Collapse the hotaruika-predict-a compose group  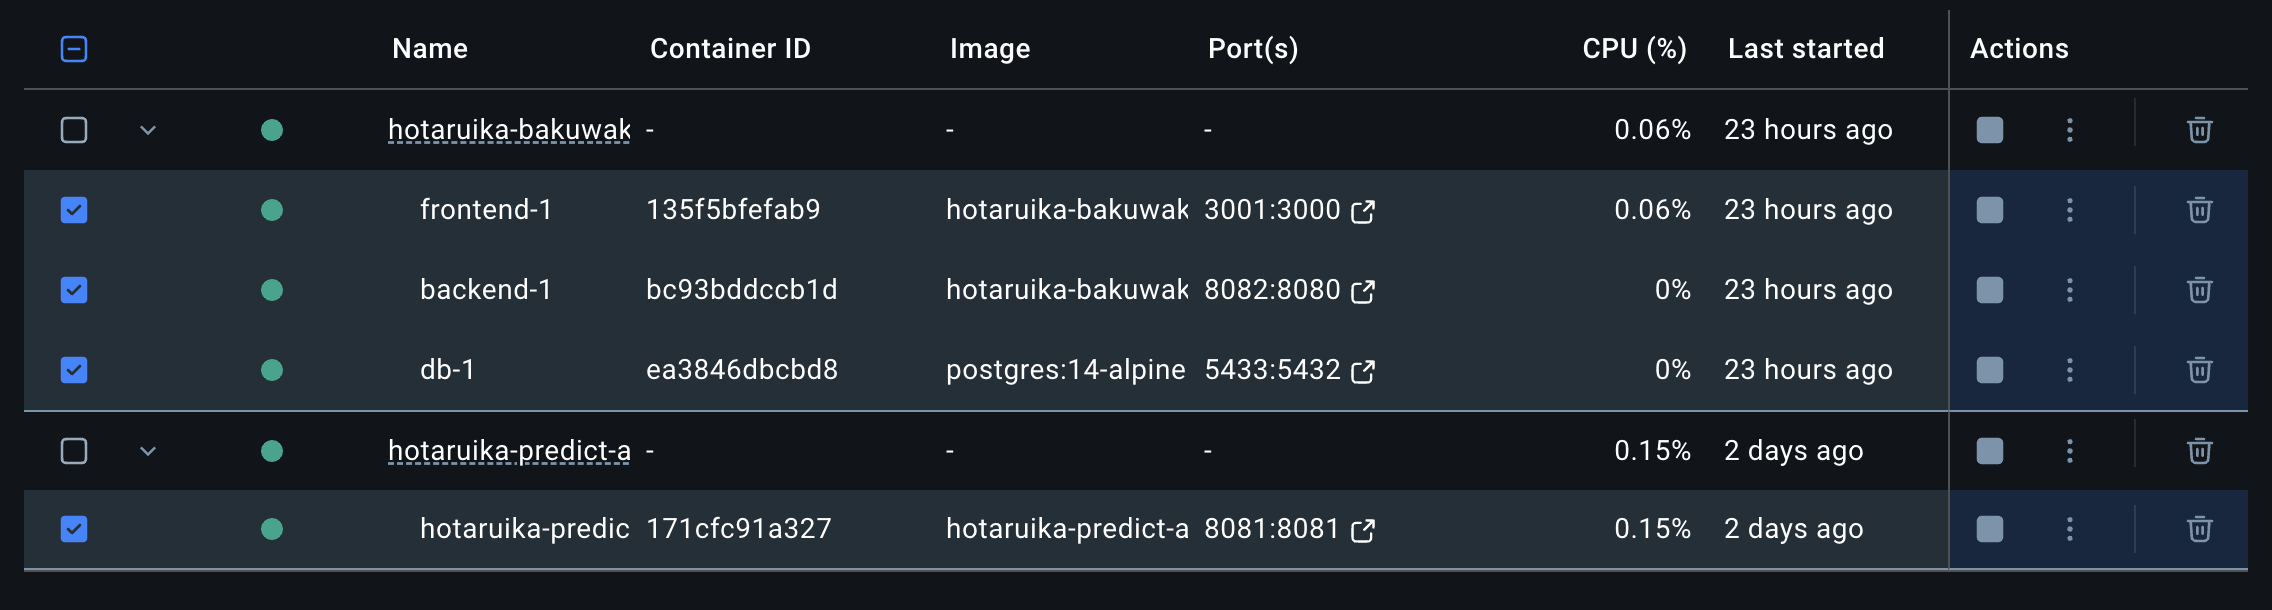pyautogui.click(x=149, y=451)
